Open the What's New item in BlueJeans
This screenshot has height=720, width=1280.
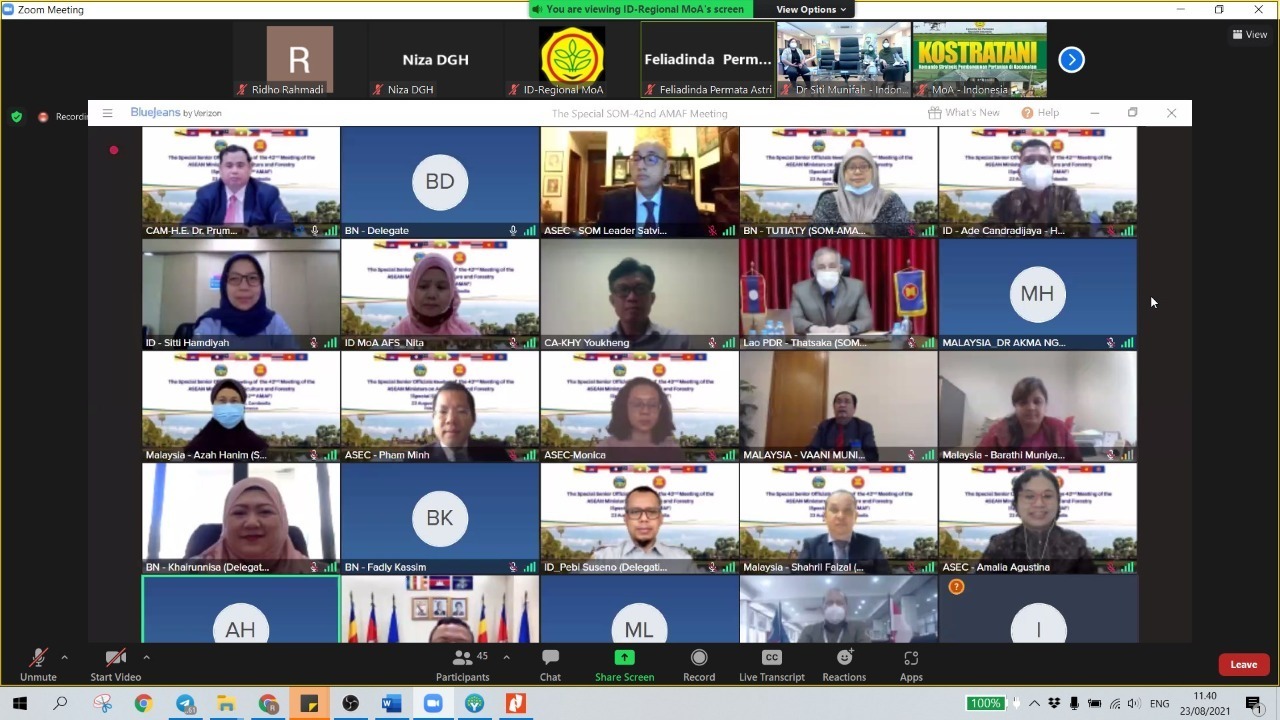[x=964, y=113]
